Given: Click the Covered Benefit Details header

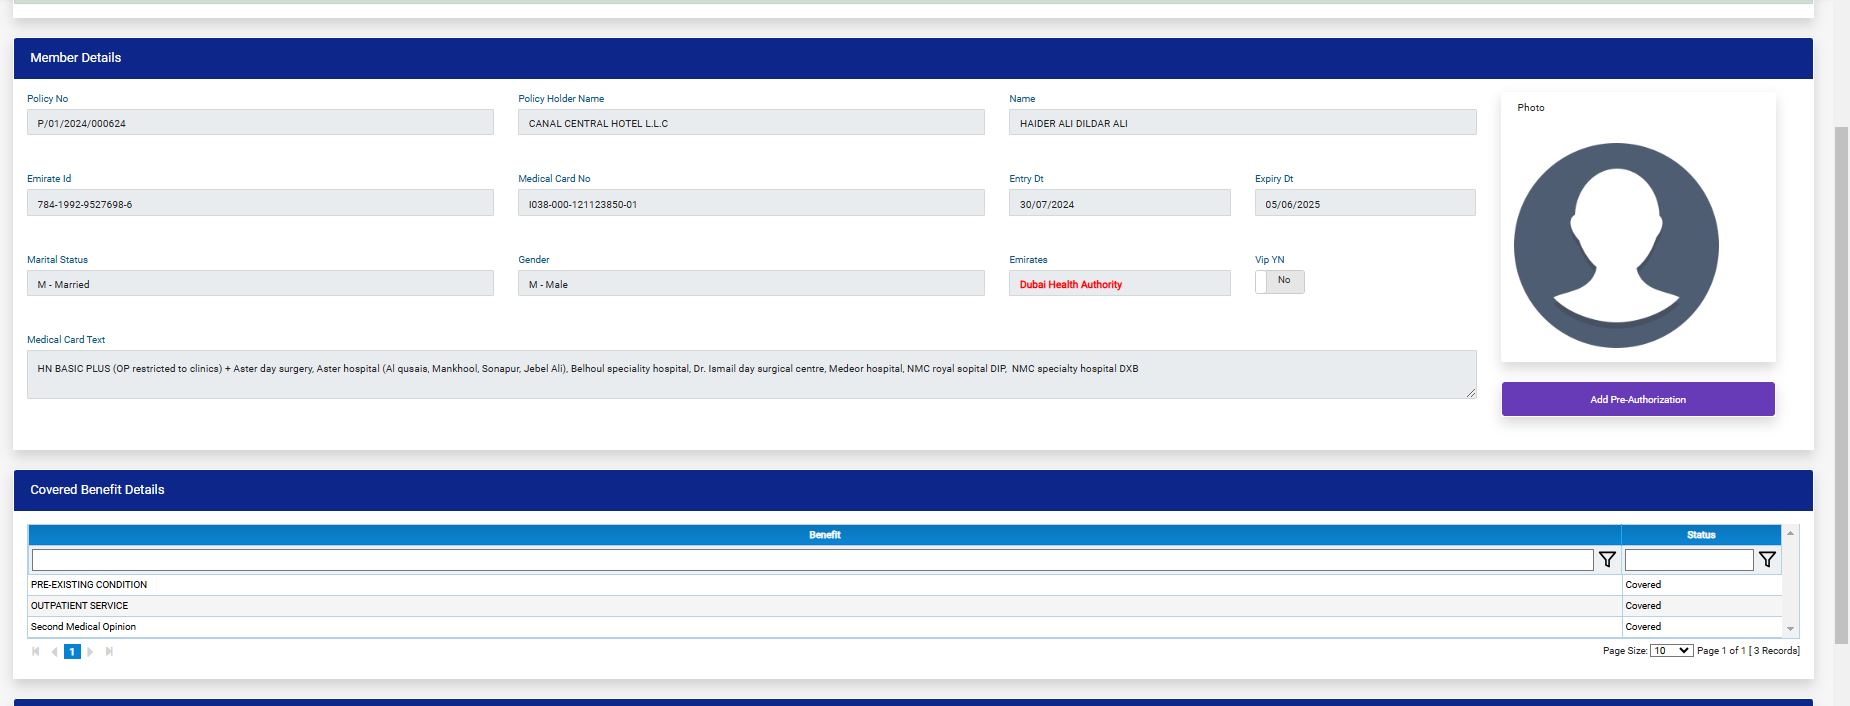Looking at the screenshot, I should 913,490.
